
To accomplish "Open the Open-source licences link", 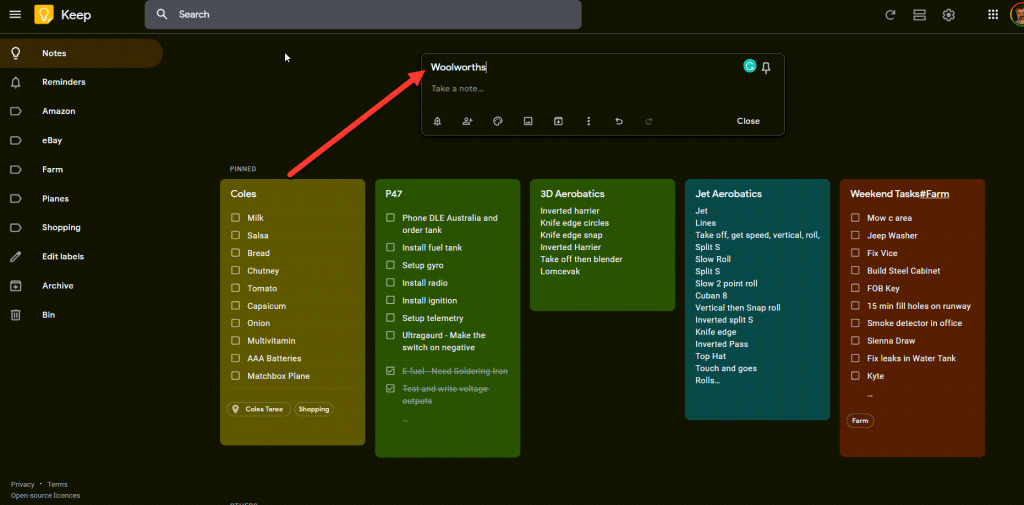I will tap(45, 495).
